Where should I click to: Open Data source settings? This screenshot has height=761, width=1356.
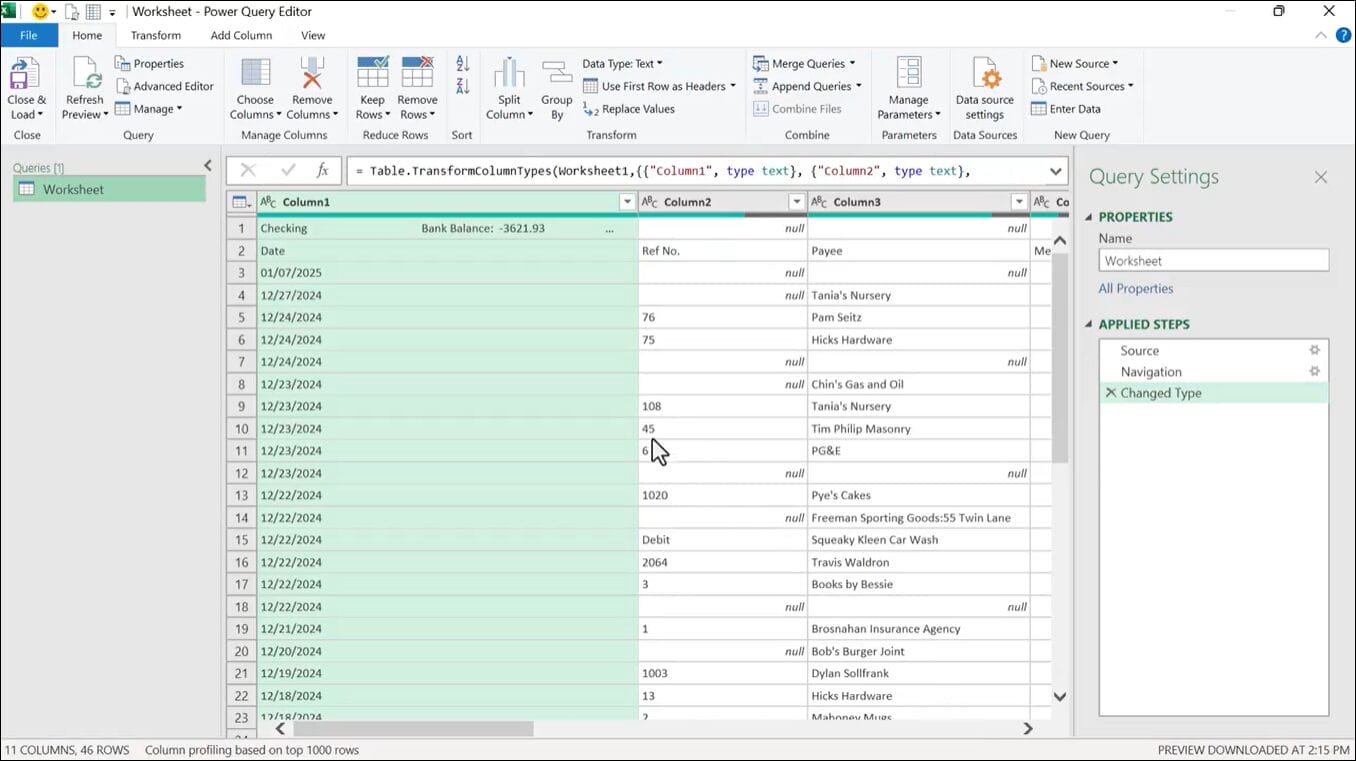[984, 75]
